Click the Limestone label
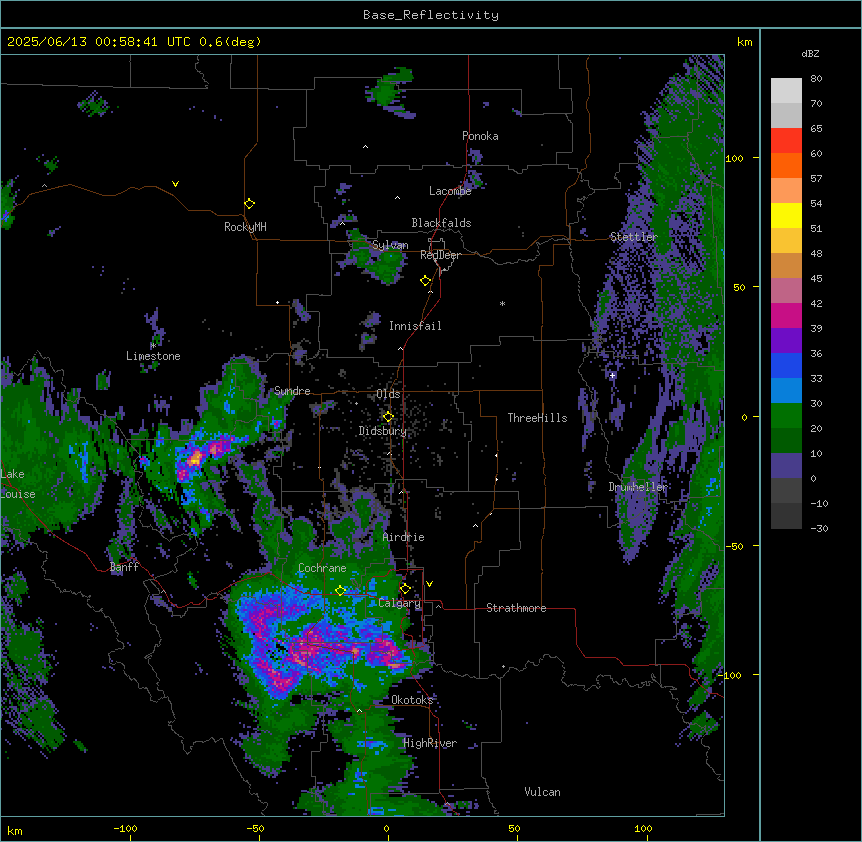 153,356
